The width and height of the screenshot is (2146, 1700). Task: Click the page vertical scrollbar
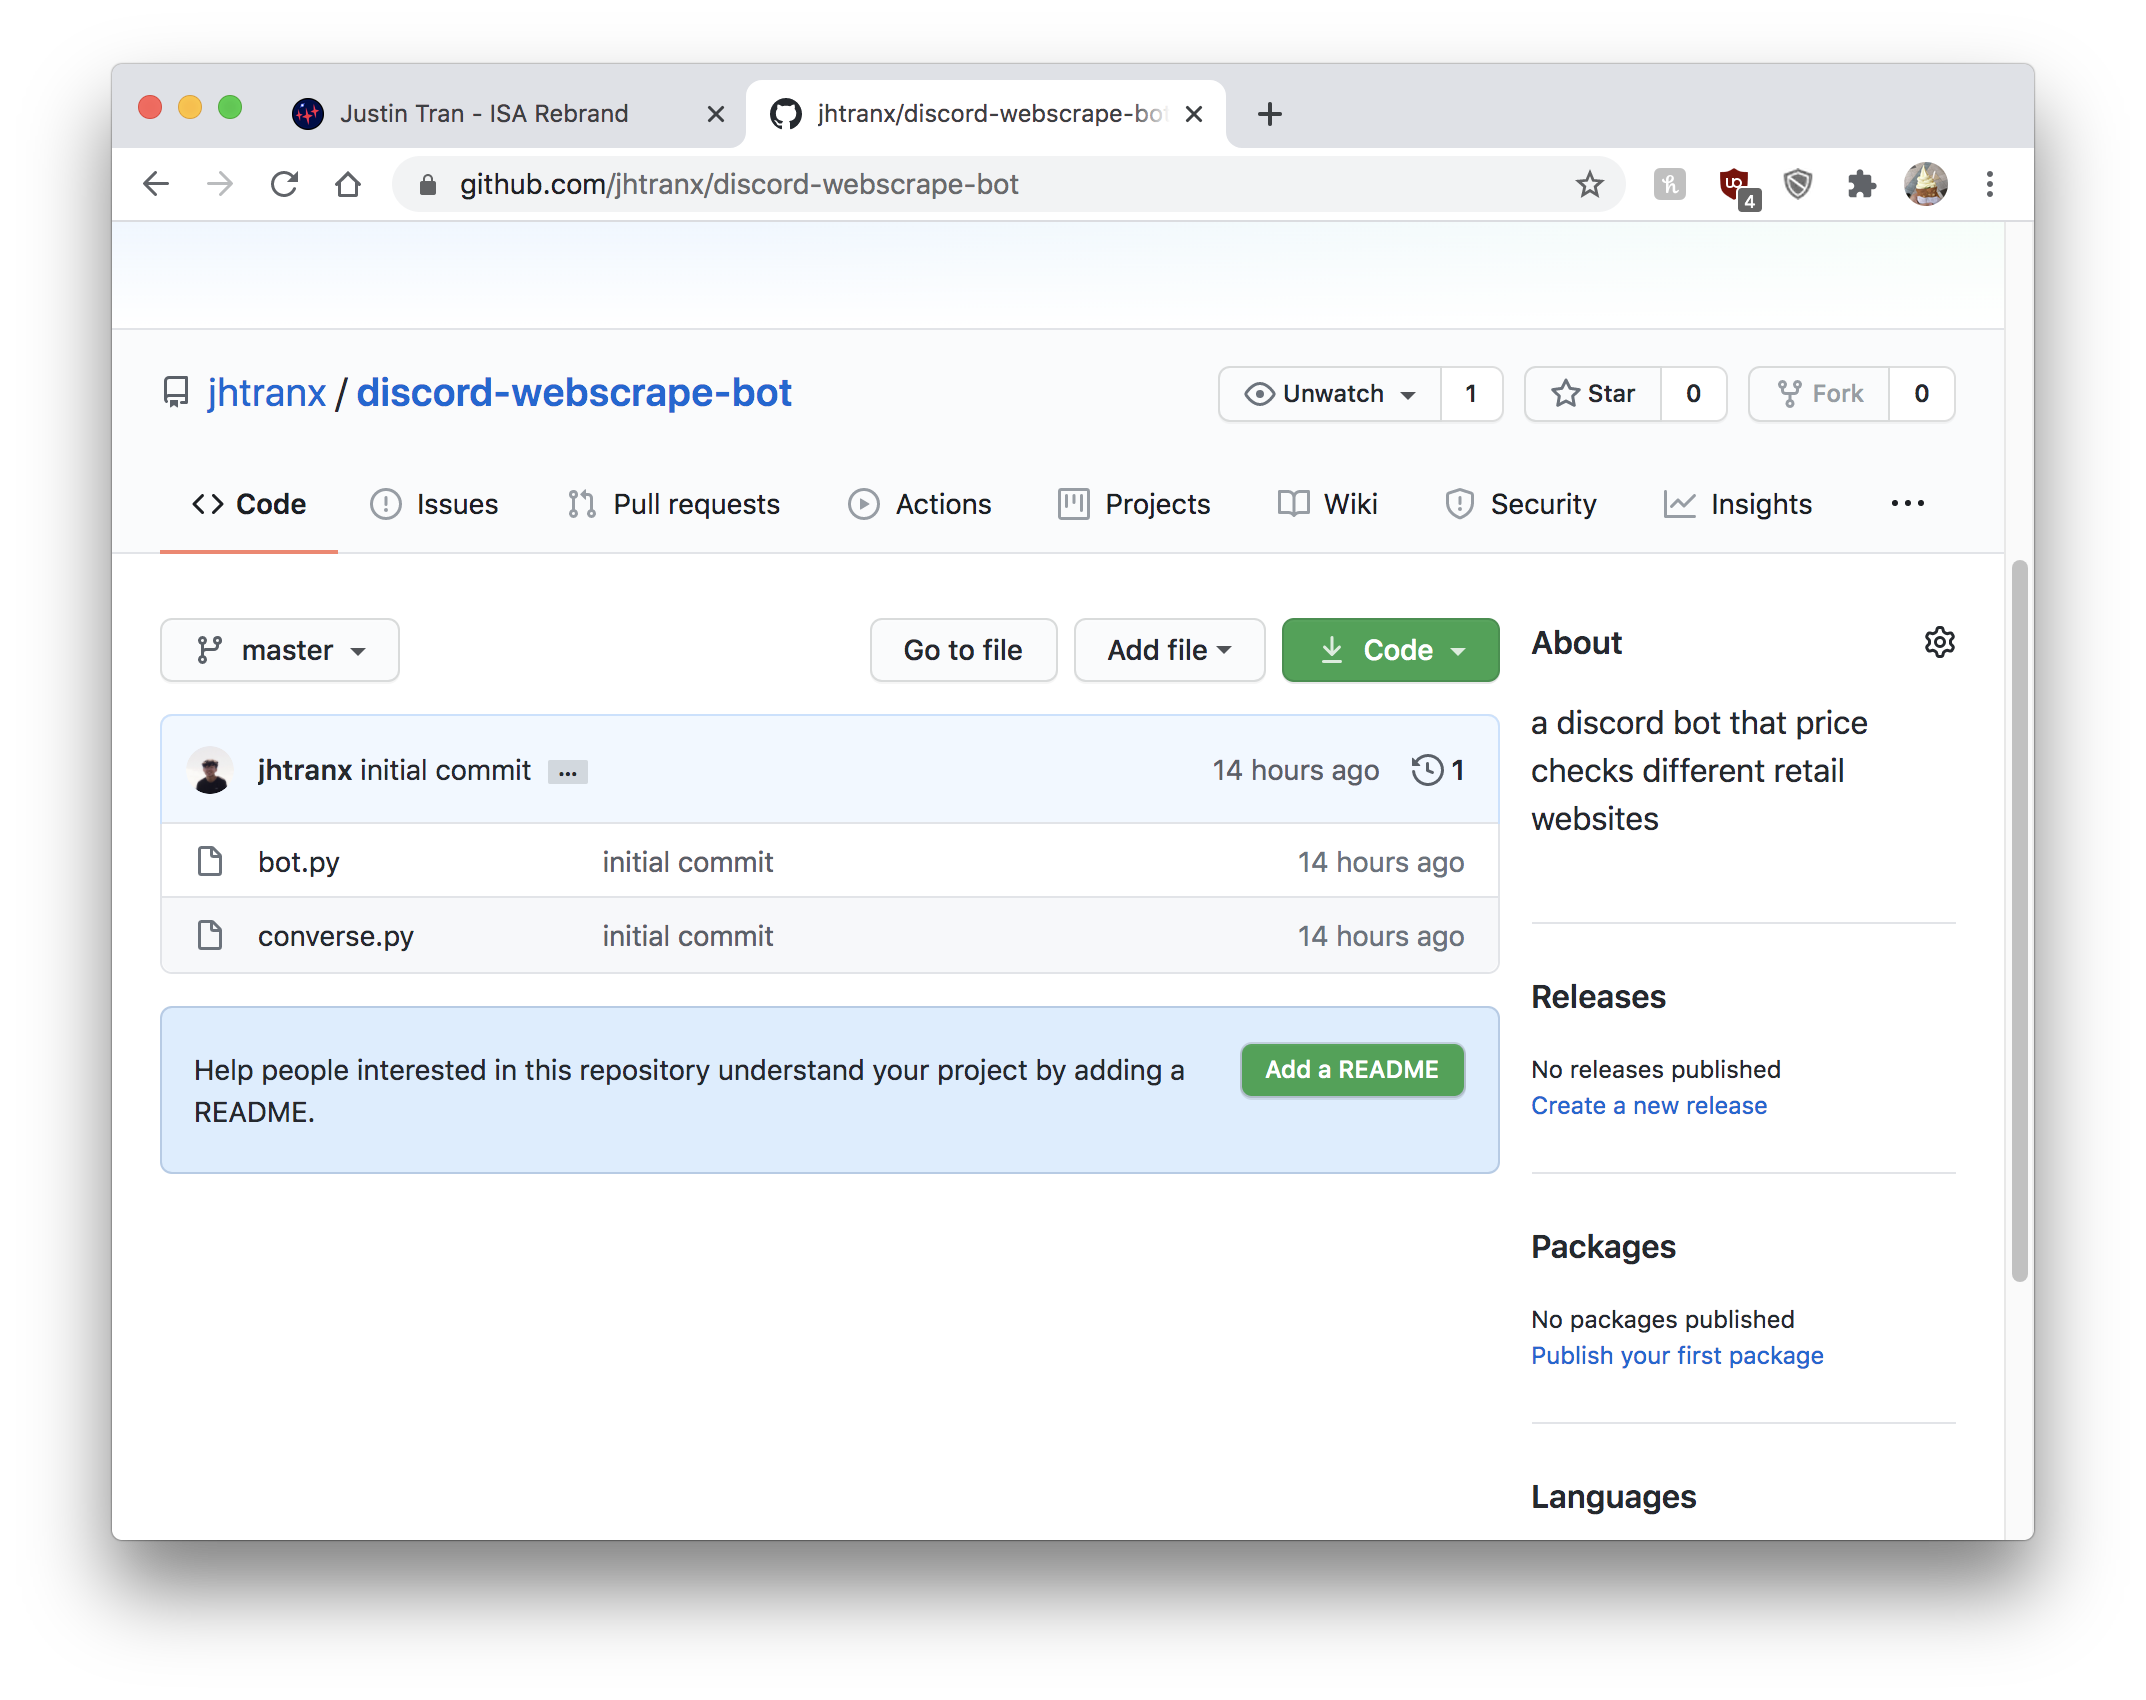pyautogui.click(x=2019, y=920)
